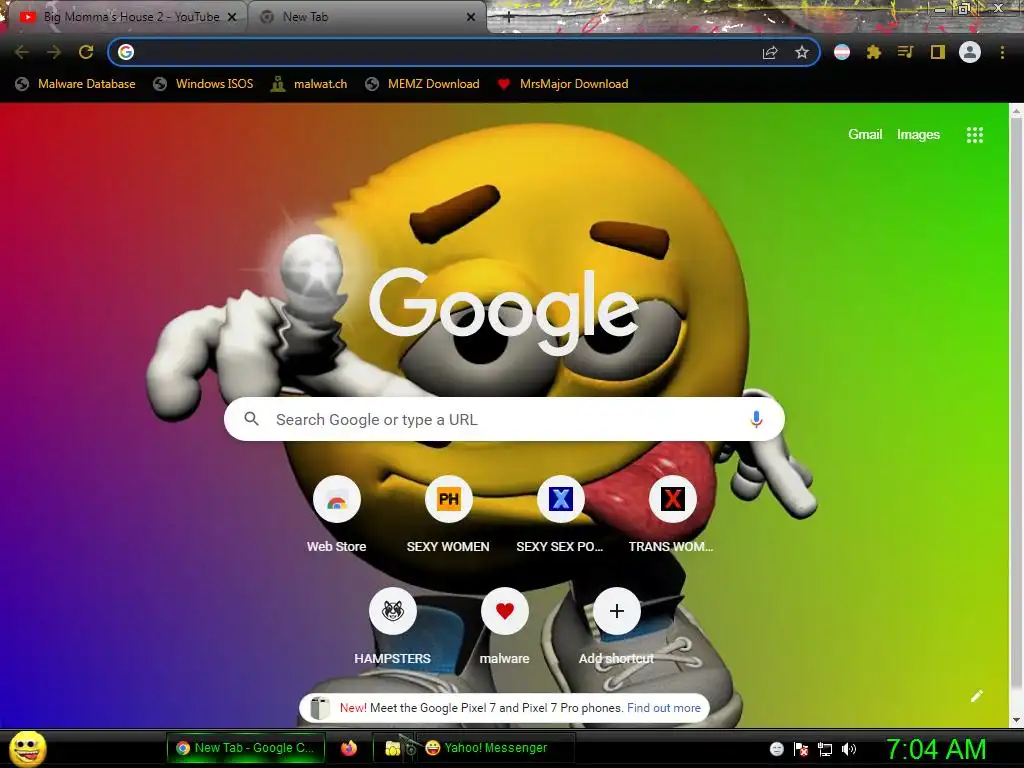Click the Customize Chrome pencil icon
Image resolution: width=1024 pixels, height=768 pixels.
[x=976, y=696]
